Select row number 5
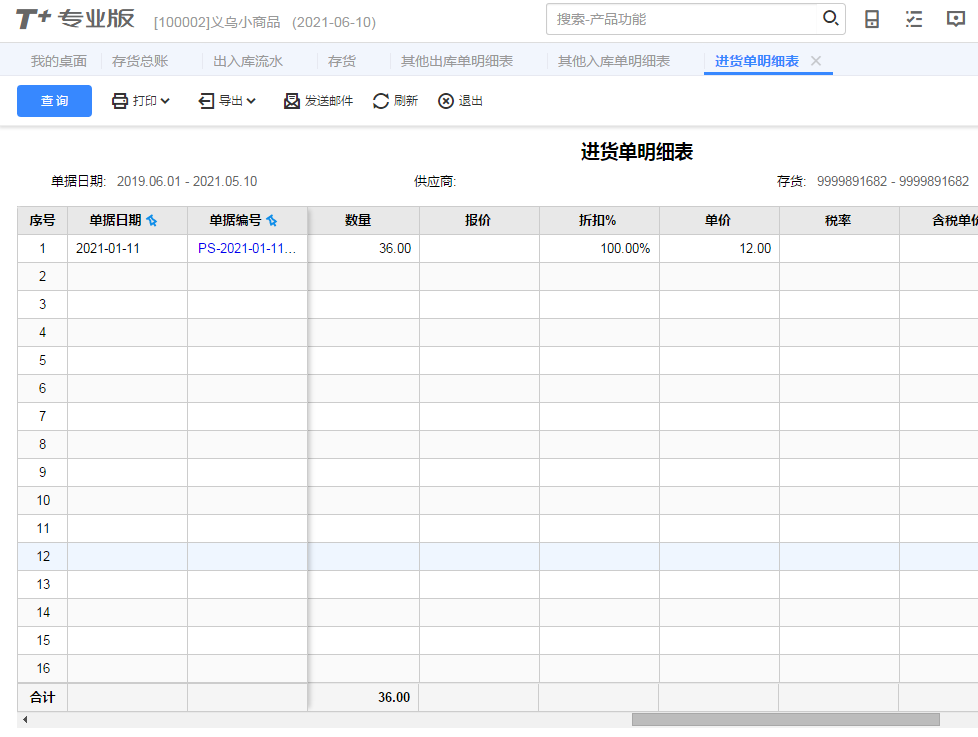Viewport: 978px width, 737px height. click(x=42, y=360)
